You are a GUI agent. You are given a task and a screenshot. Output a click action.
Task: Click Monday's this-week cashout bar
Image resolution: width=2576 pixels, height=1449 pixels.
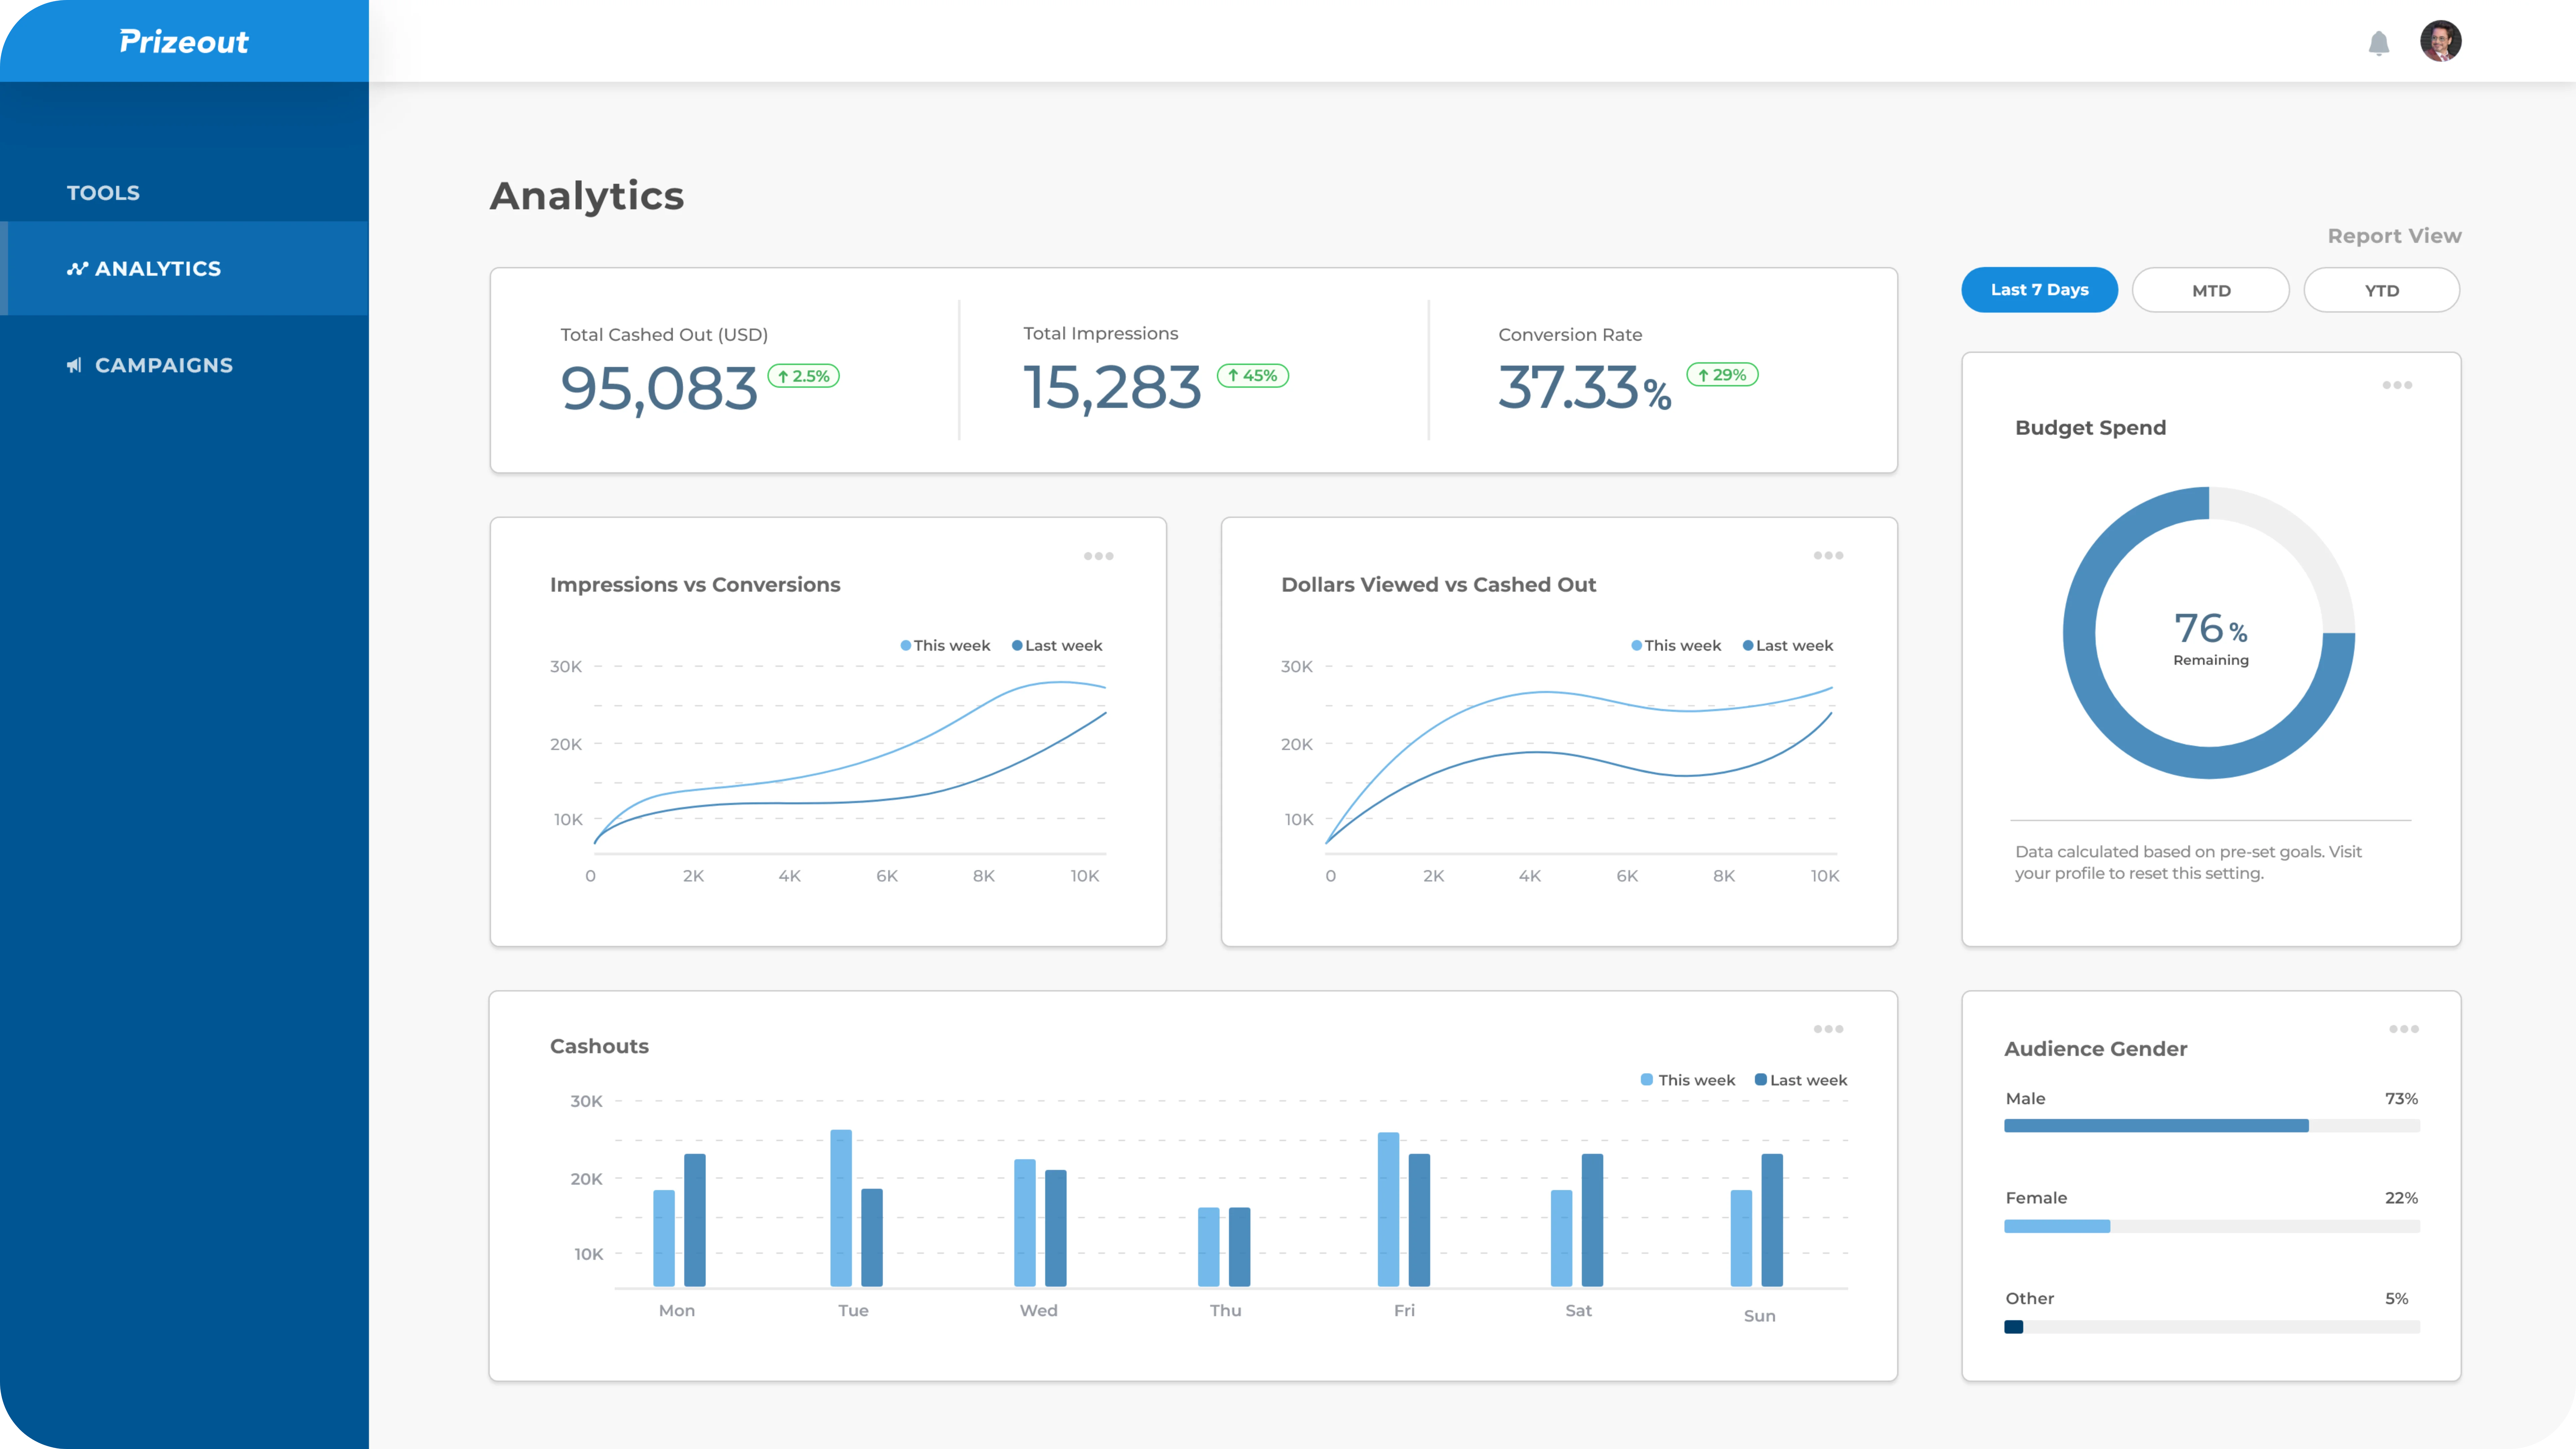[x=664, y=1238]
